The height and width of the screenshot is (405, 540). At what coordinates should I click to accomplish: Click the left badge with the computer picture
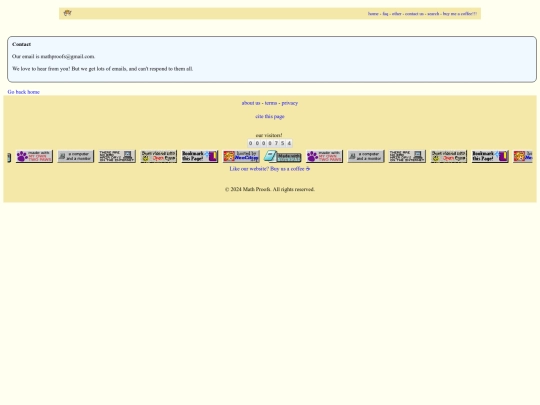117,157
